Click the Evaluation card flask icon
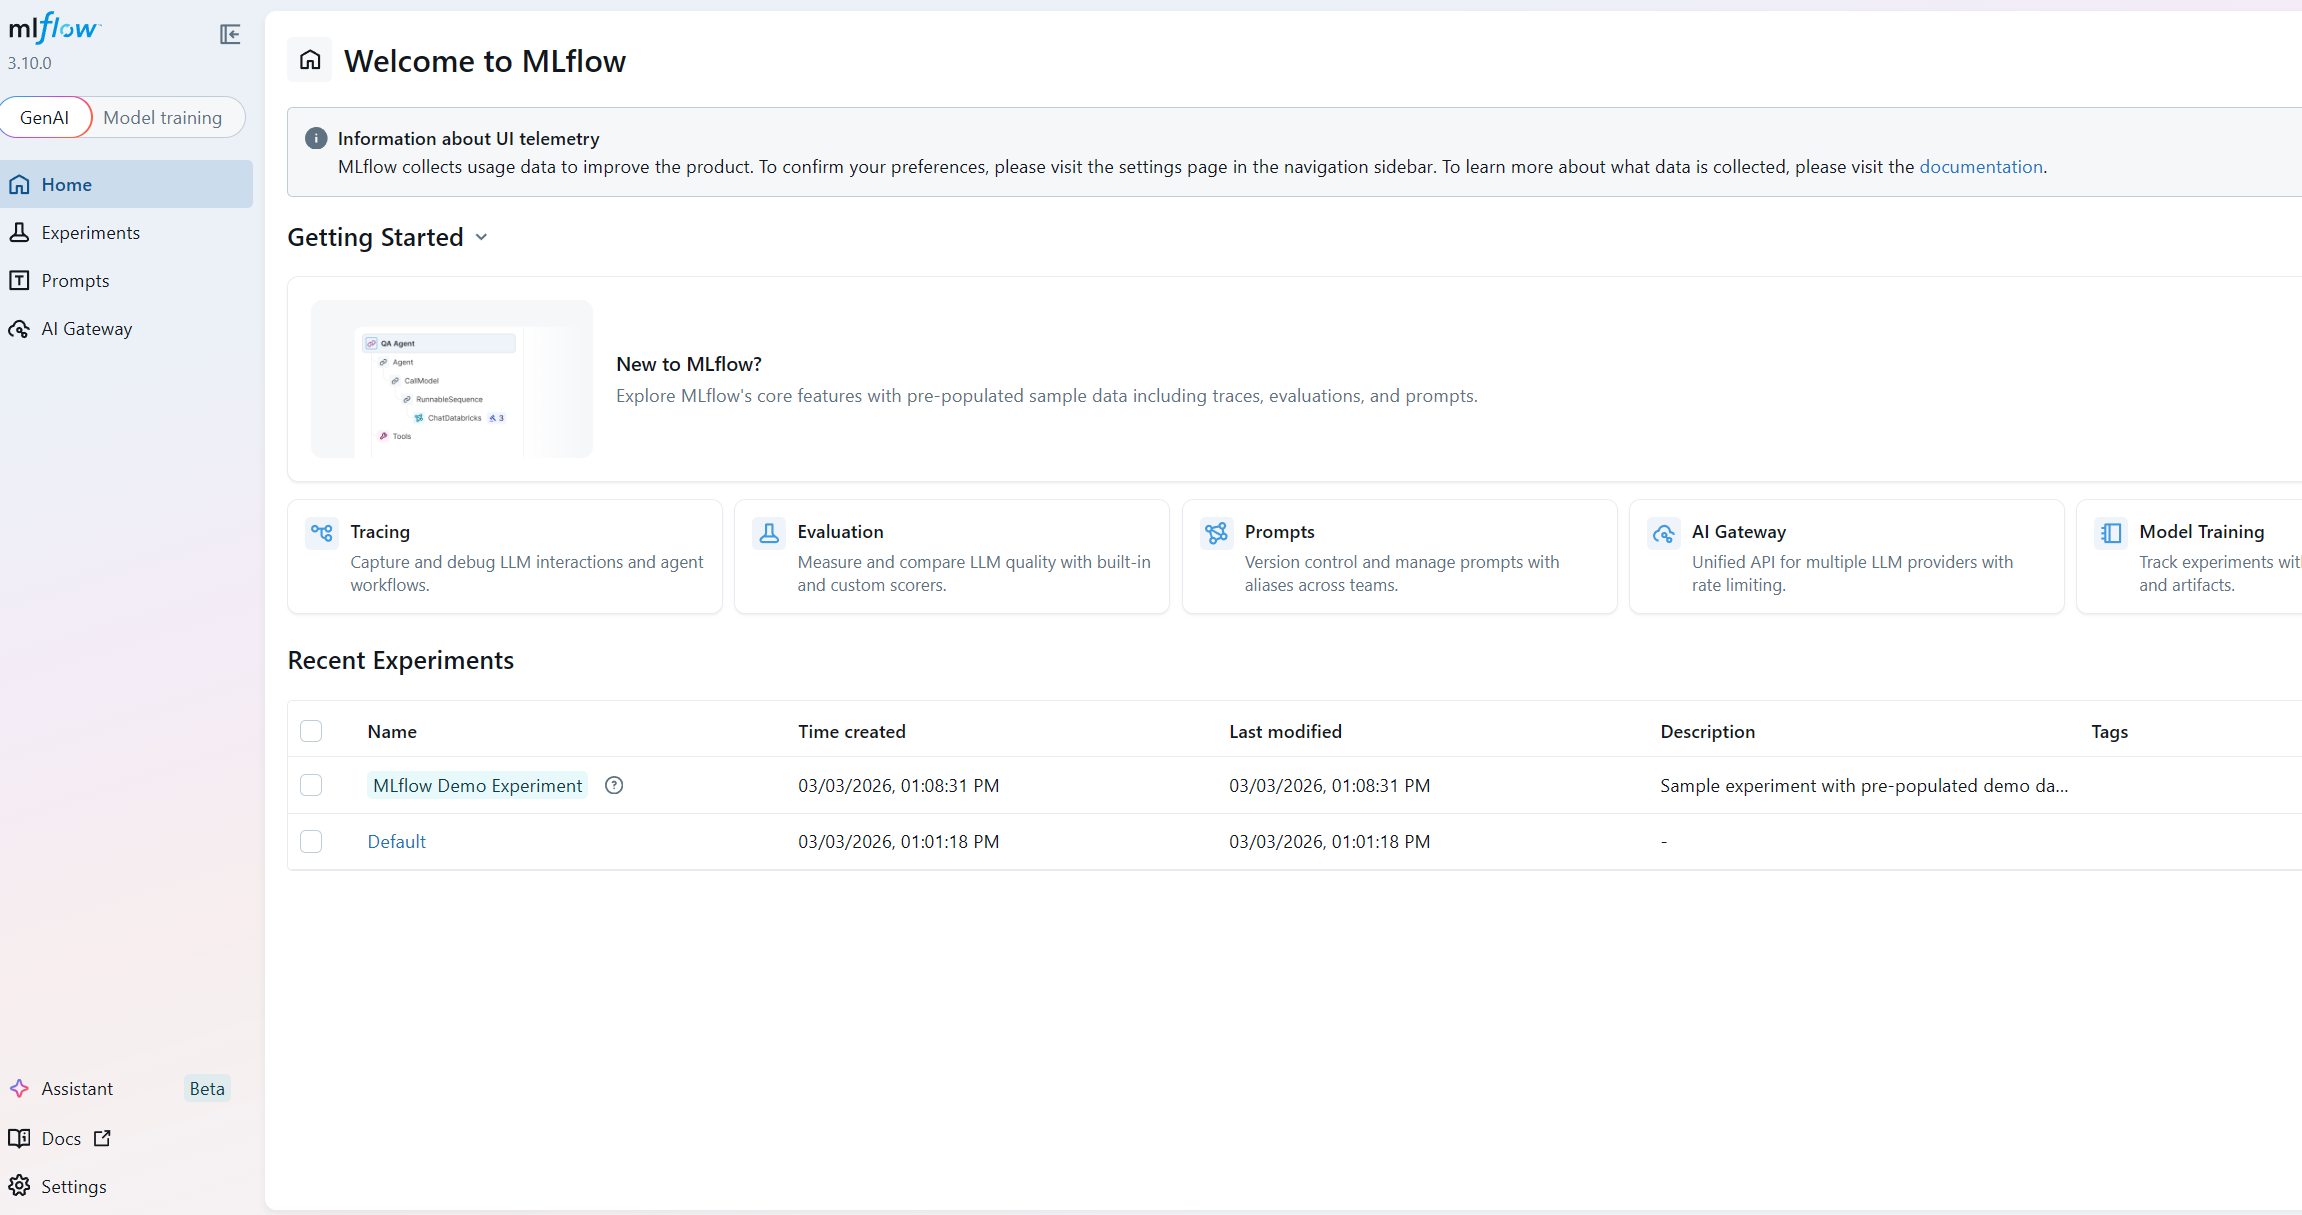2302x1215 pixels. pyautogui.click(x=769, y=533)
